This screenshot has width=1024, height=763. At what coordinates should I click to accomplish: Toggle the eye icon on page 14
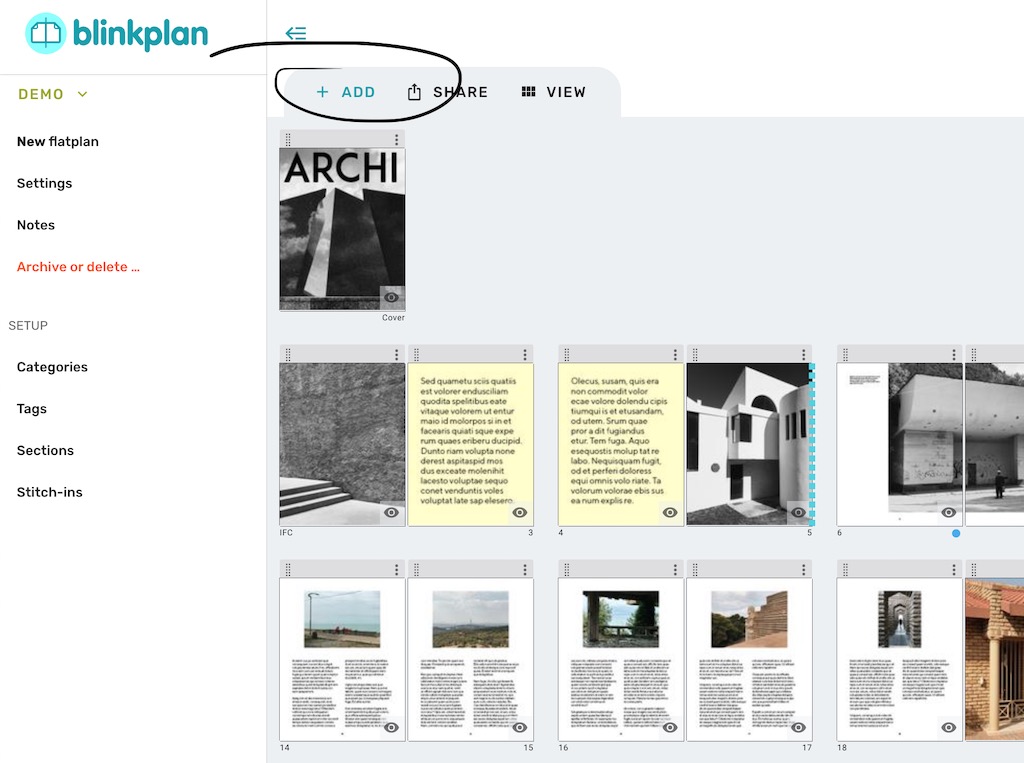pos(393,727)
